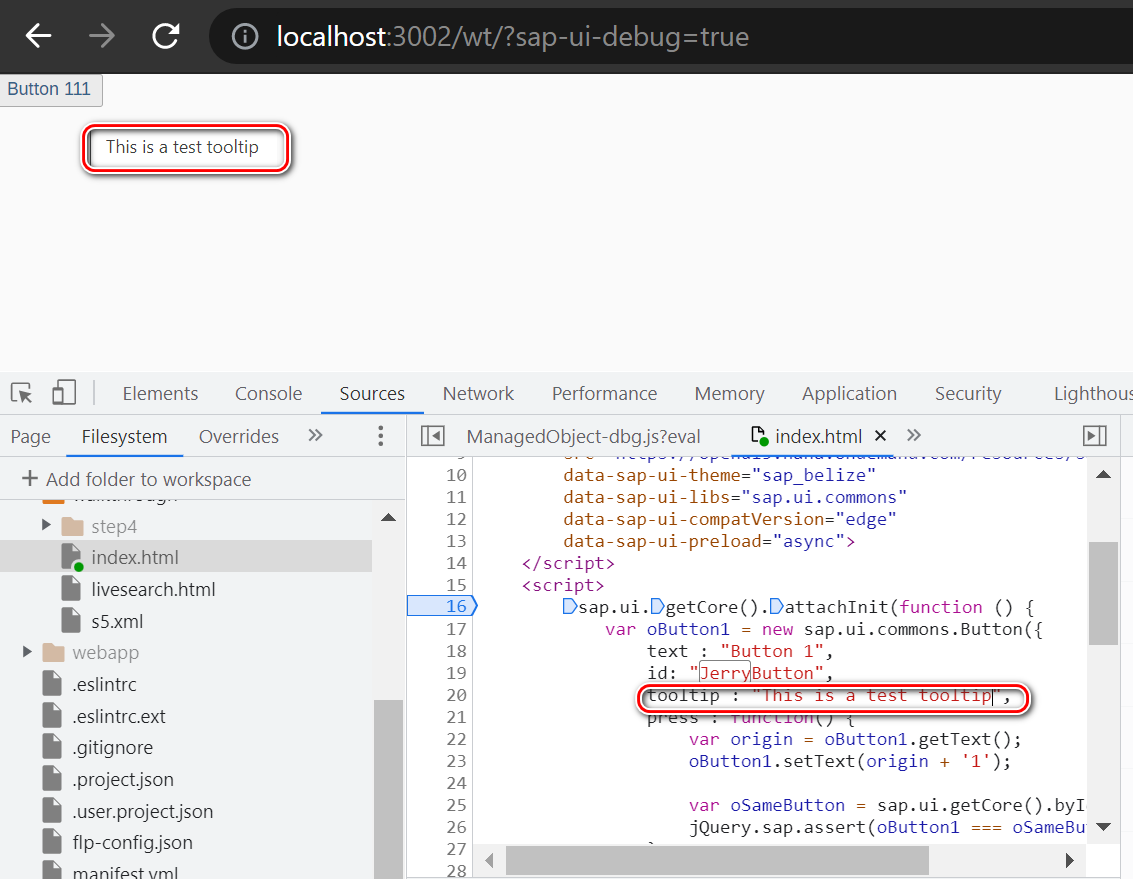The width and height of the screenshot is (1133, 879).
Task: Open the Memory tab
Action: [x=729, y=393]
